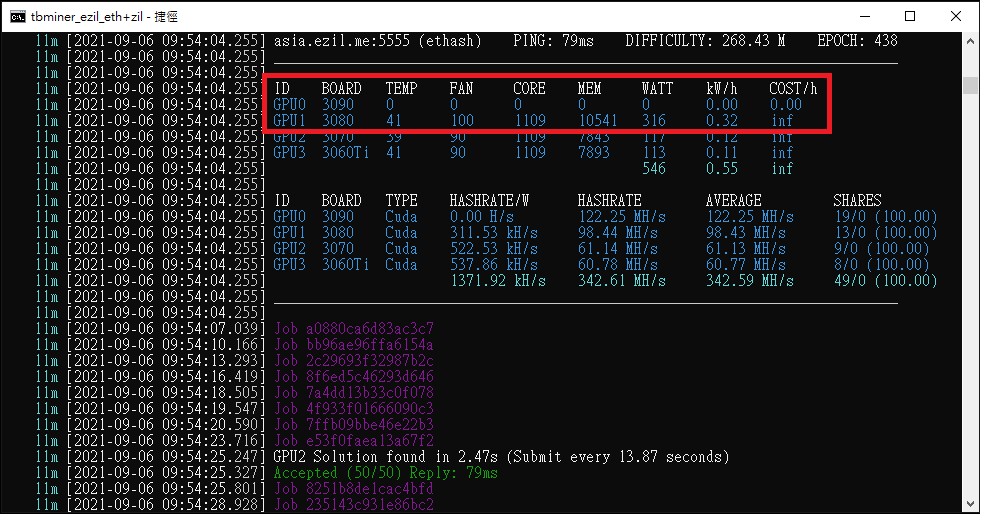Click the AVERAGE column header
Image resolution: width=981 pixels, height=516 pixels.
pyautogui.click(x=733, y=201)
